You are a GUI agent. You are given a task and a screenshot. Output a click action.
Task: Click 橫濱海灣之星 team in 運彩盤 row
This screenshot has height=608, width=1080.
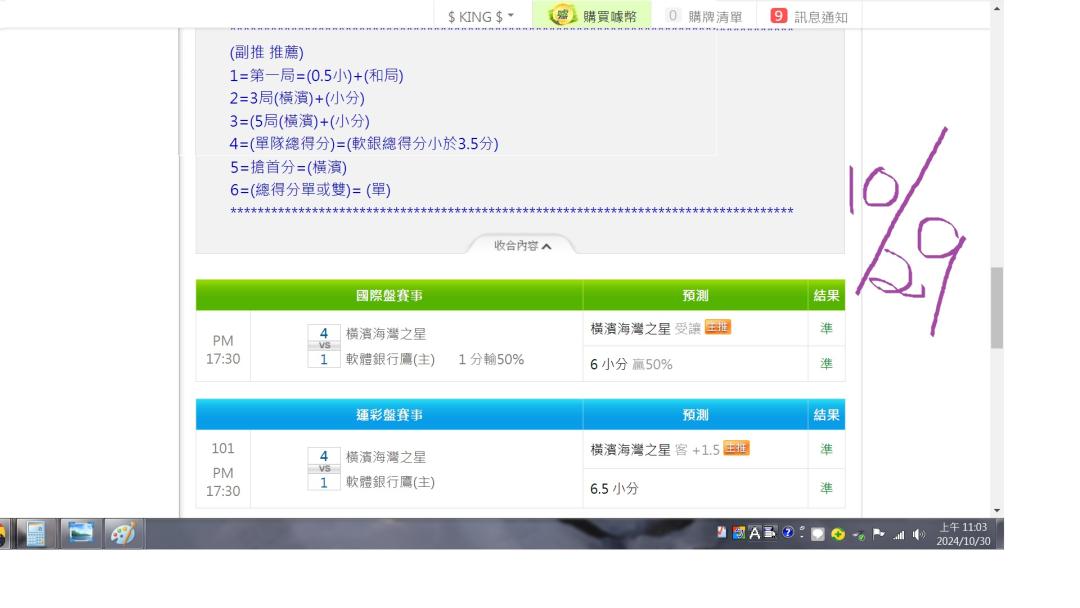click(386, 457)
